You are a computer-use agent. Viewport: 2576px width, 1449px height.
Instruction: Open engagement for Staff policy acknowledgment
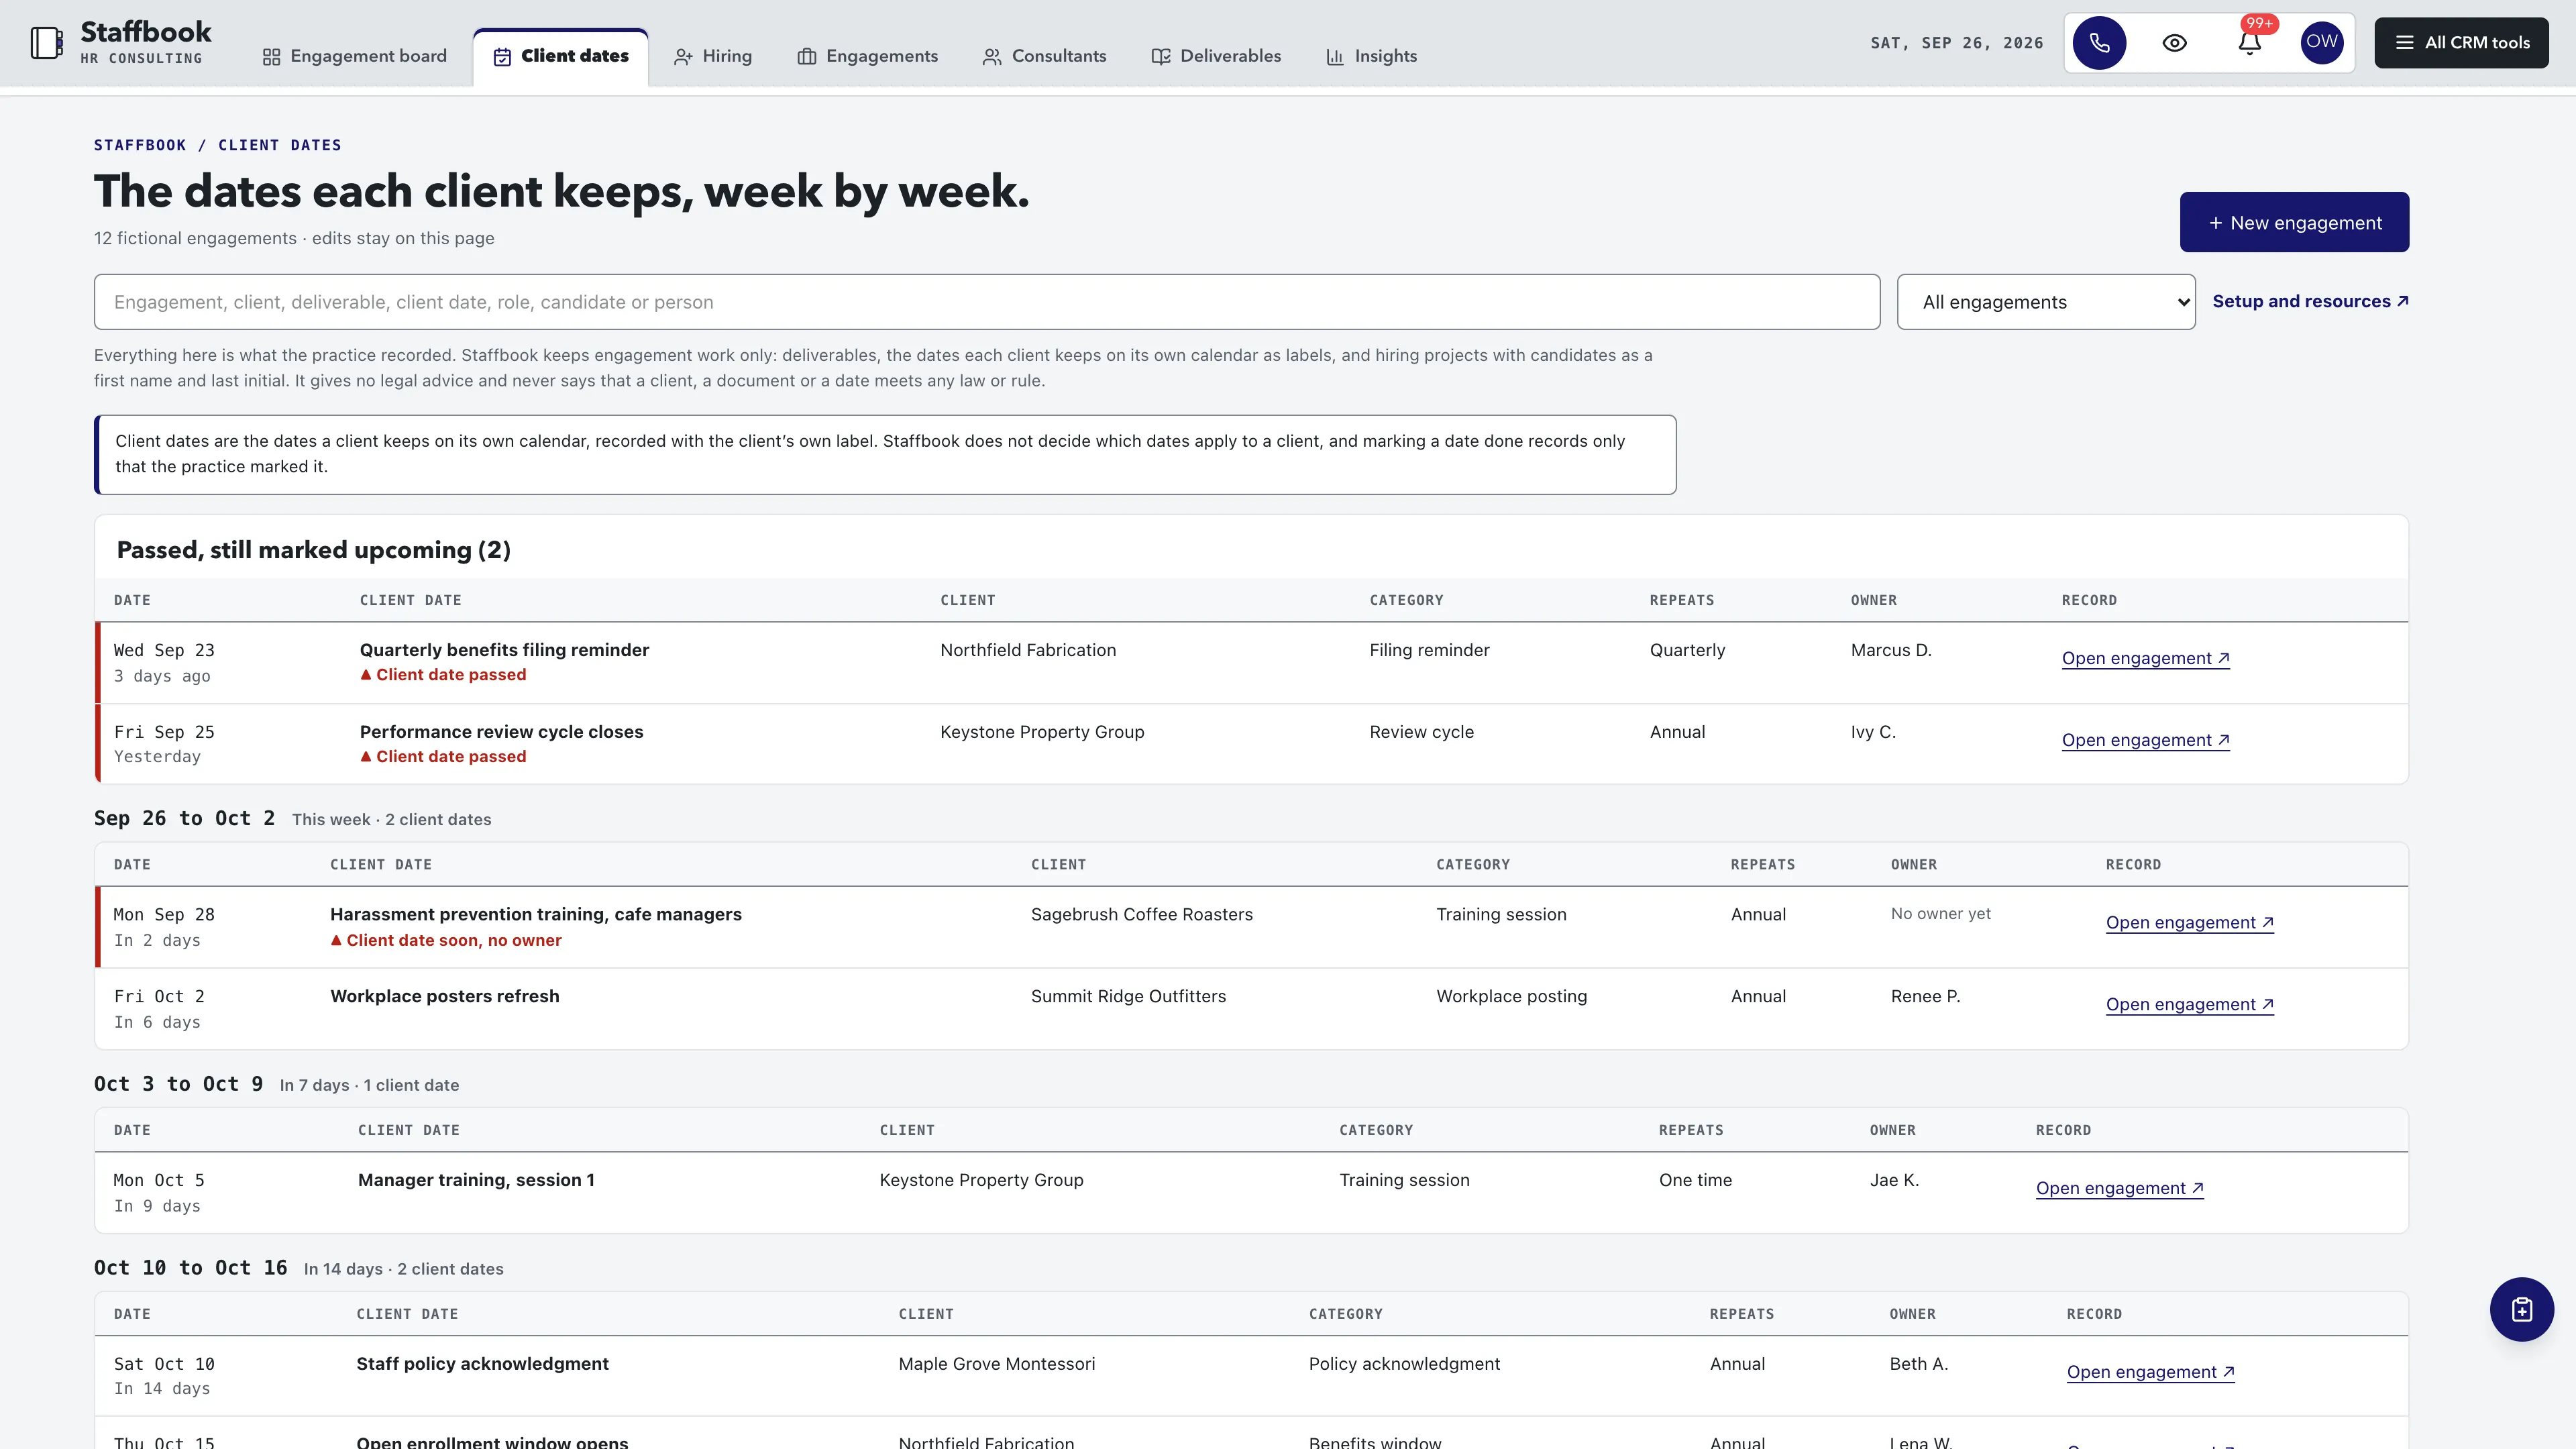[2150, 1372]
